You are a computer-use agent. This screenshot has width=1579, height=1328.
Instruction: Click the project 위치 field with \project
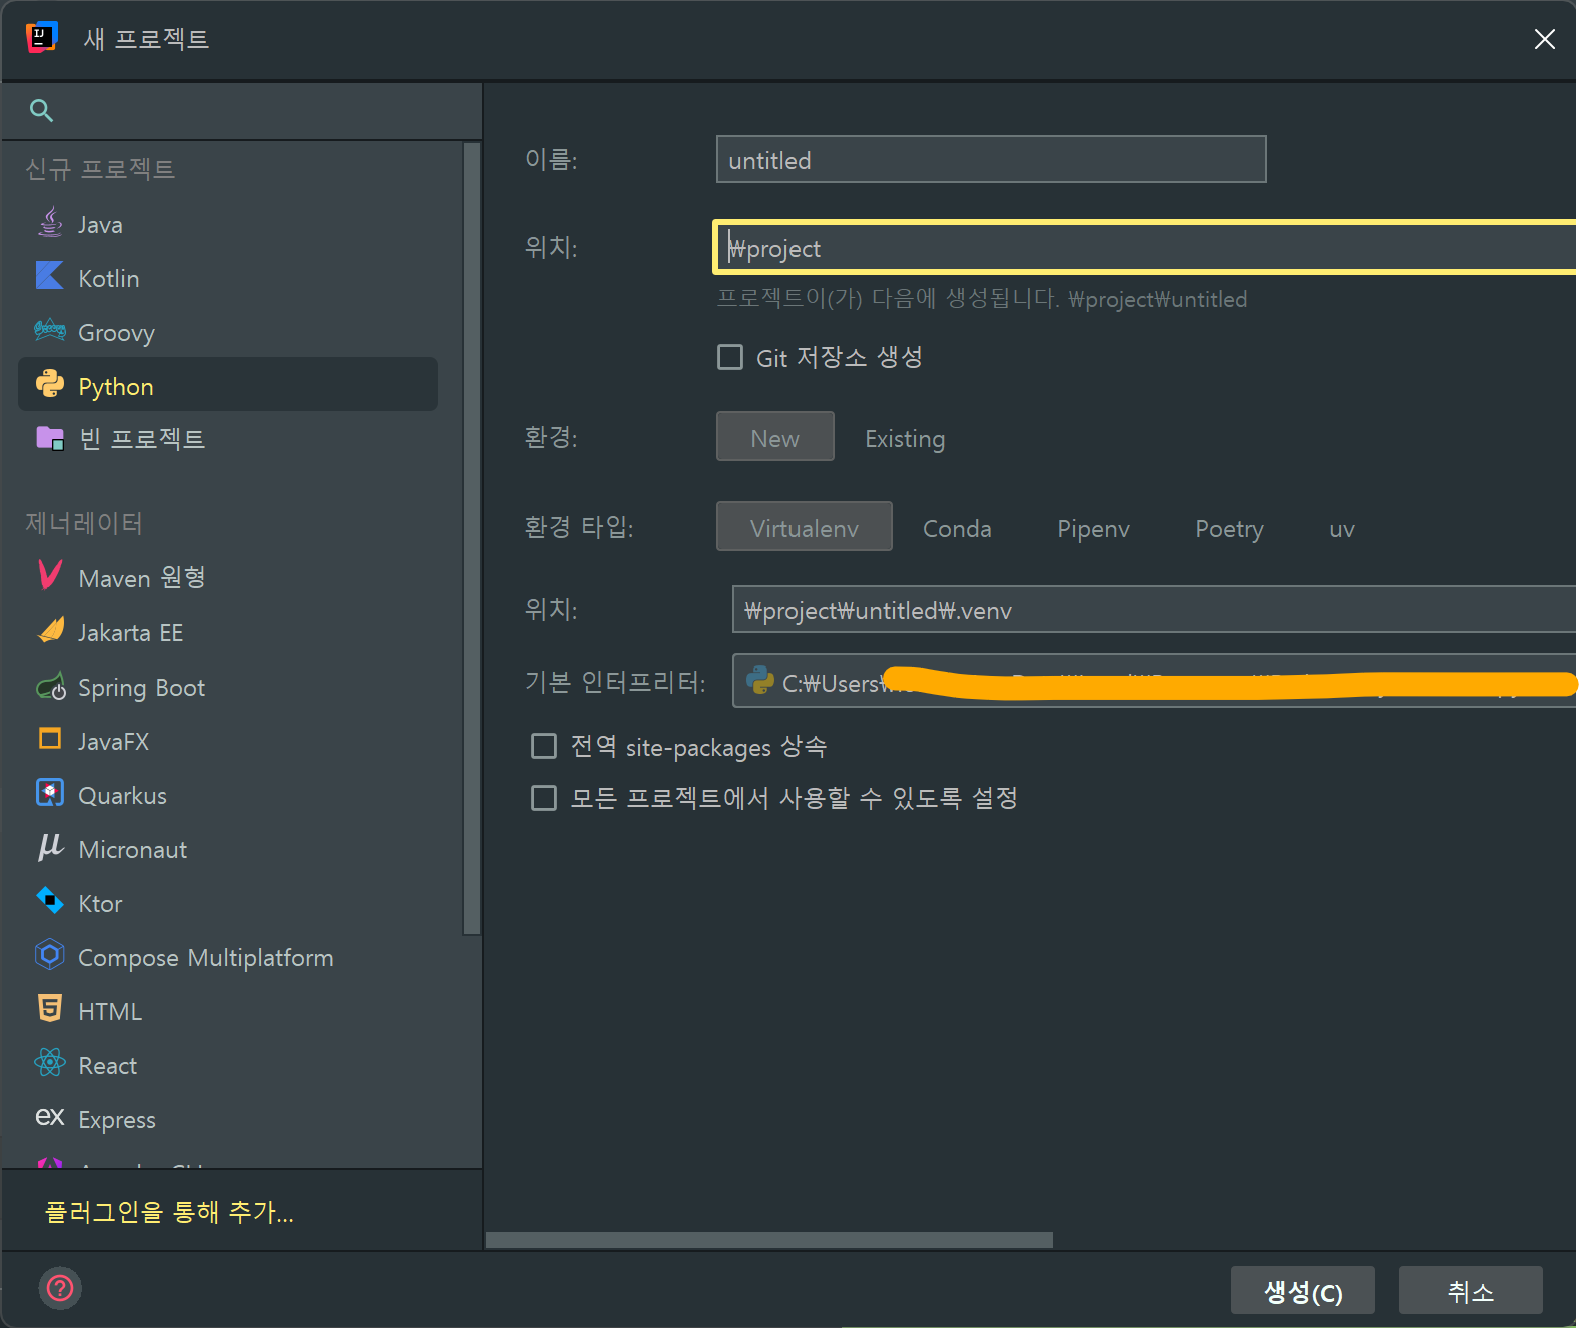pyautogui.click(x=1146, y=247)
